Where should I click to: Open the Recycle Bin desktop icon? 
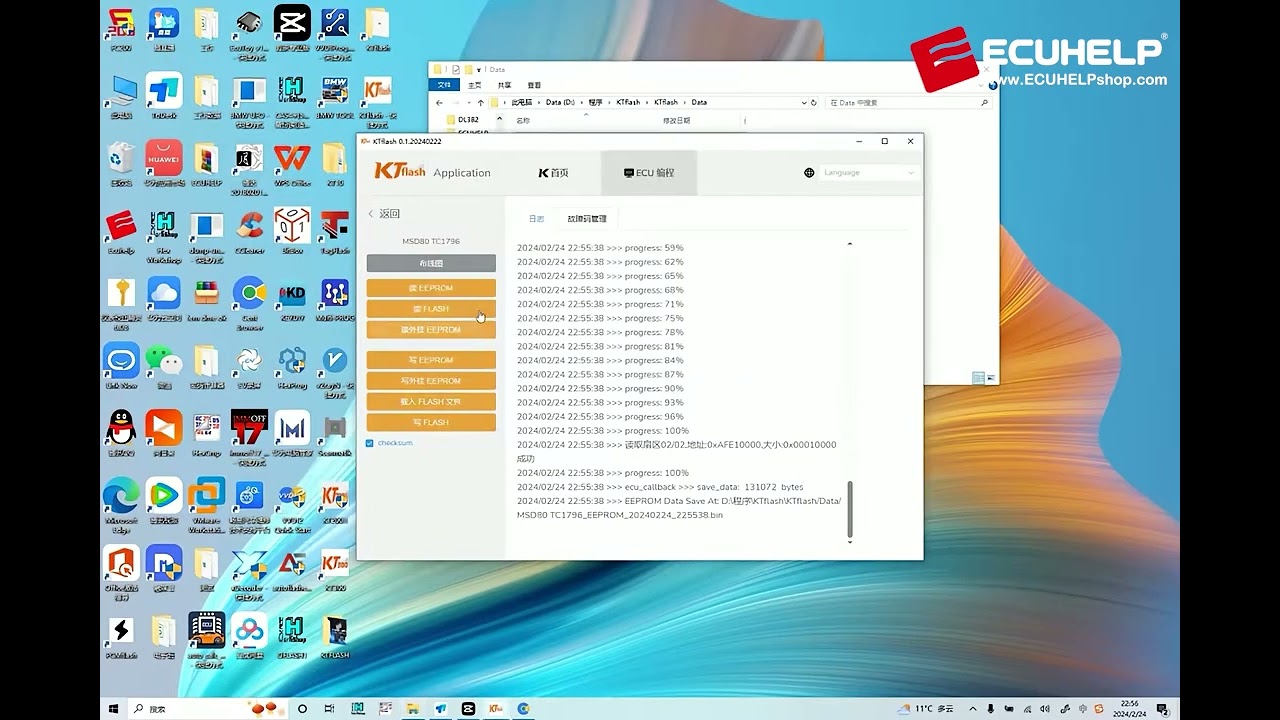coord(121,164)
